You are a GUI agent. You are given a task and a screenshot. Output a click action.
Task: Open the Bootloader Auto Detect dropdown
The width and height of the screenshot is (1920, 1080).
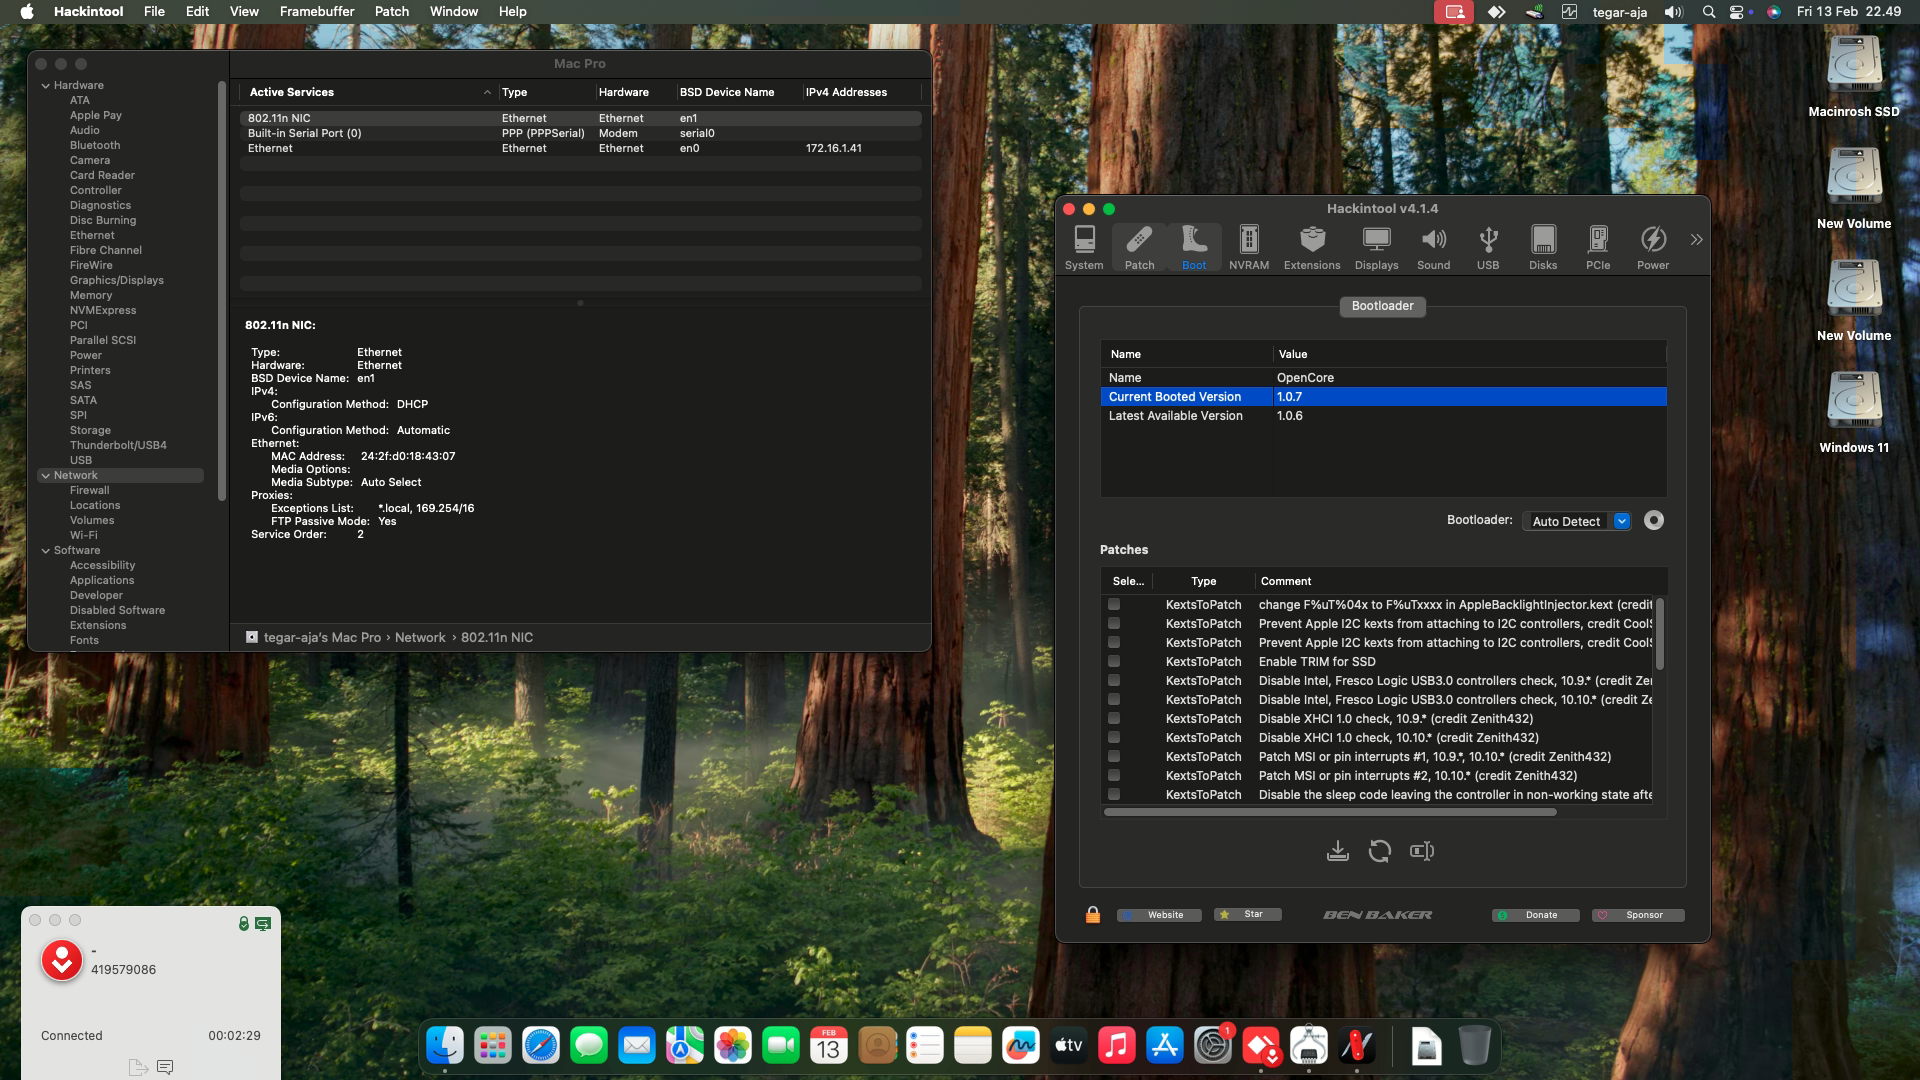coord(1577,521)
